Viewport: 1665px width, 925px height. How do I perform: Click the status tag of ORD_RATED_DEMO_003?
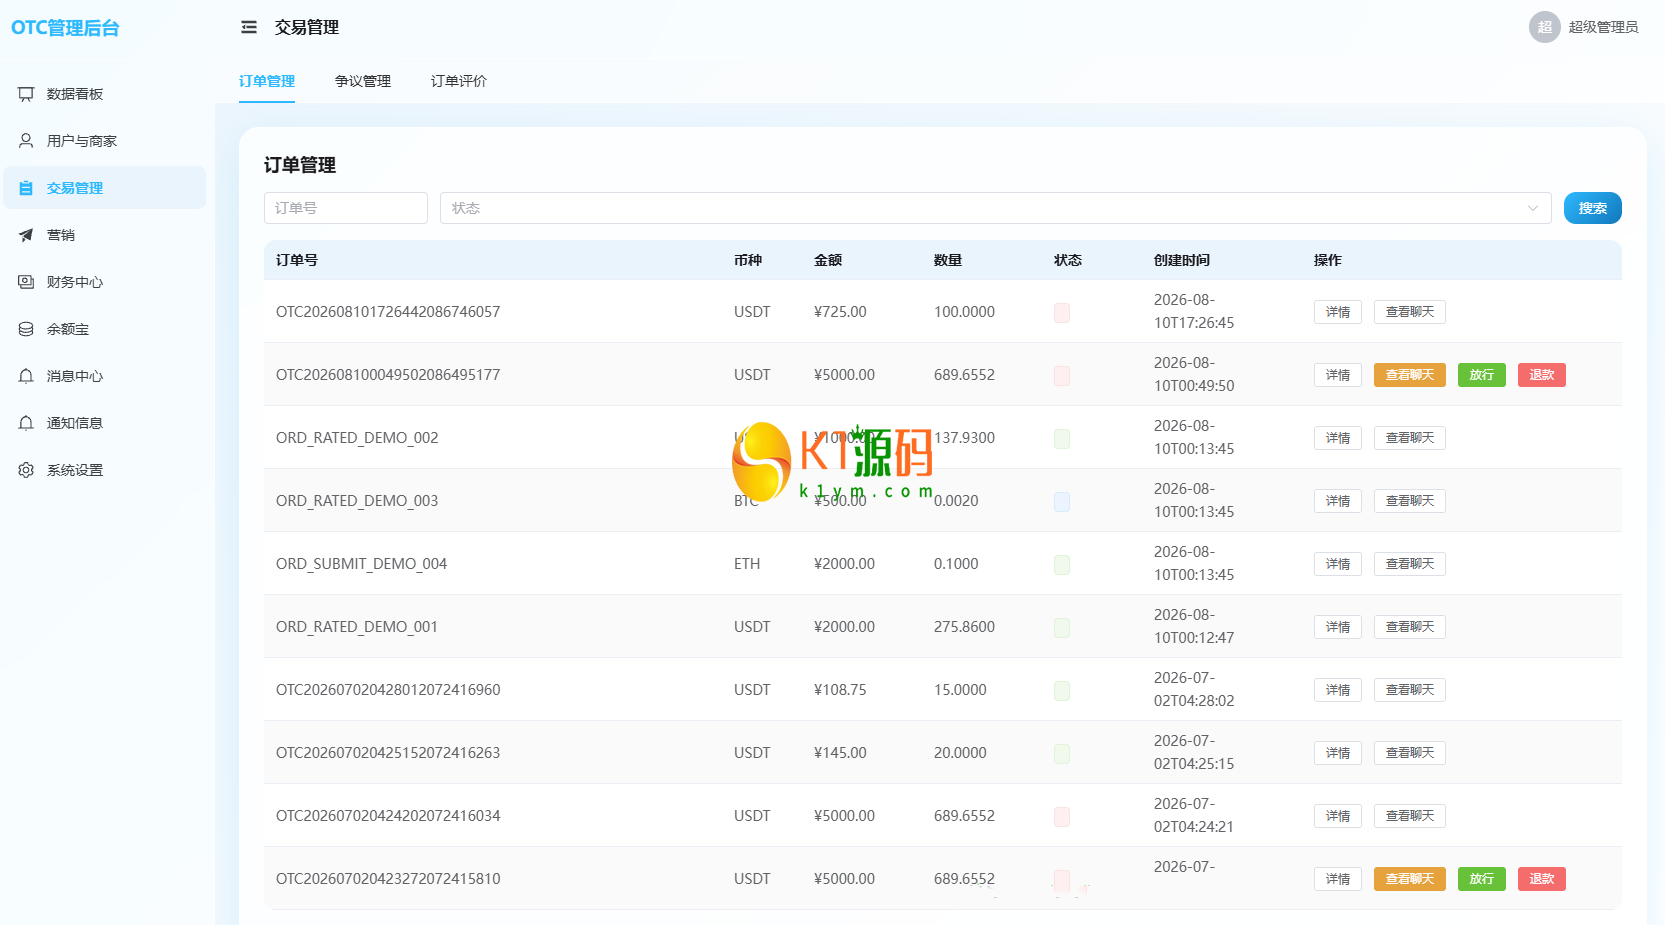[1062, 501]
